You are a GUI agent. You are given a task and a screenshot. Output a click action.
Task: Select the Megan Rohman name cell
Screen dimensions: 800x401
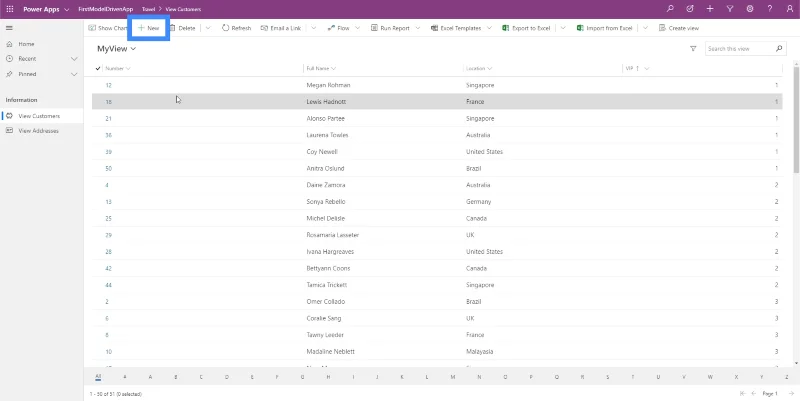tap(328, 85)
